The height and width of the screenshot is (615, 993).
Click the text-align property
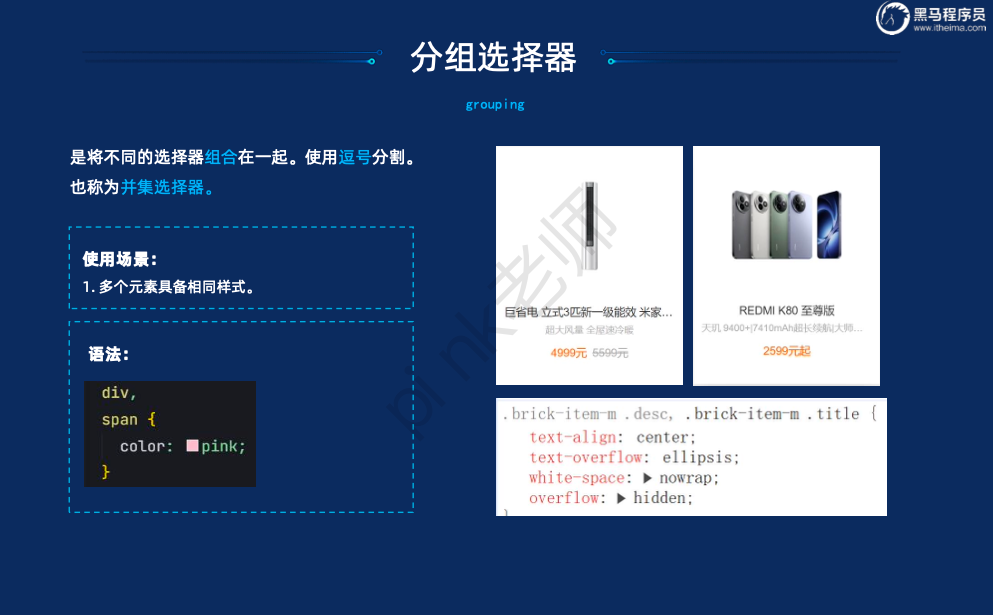[572, 437]
